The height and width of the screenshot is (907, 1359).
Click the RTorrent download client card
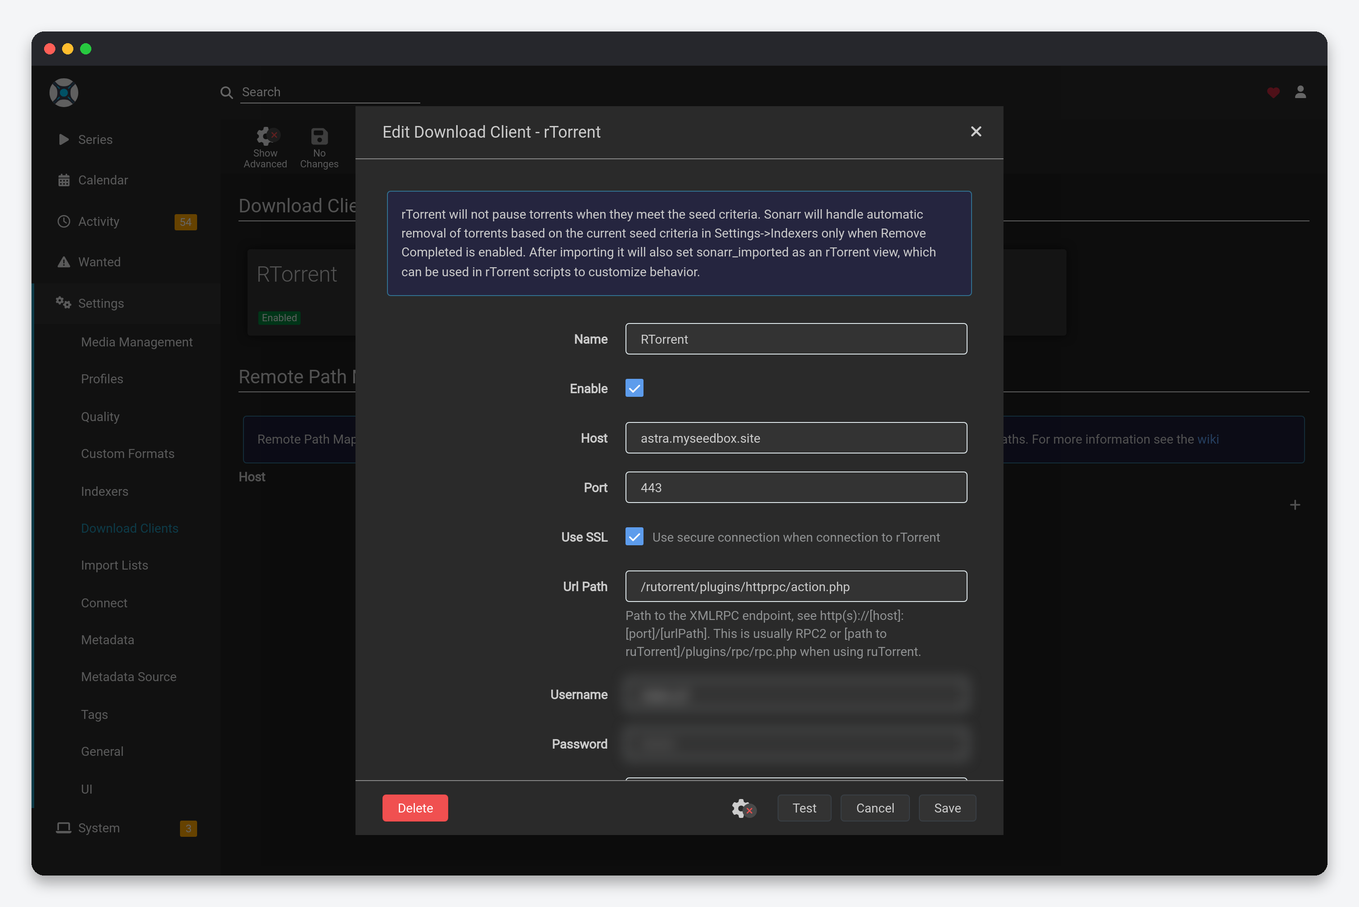[x=300, y=292]
